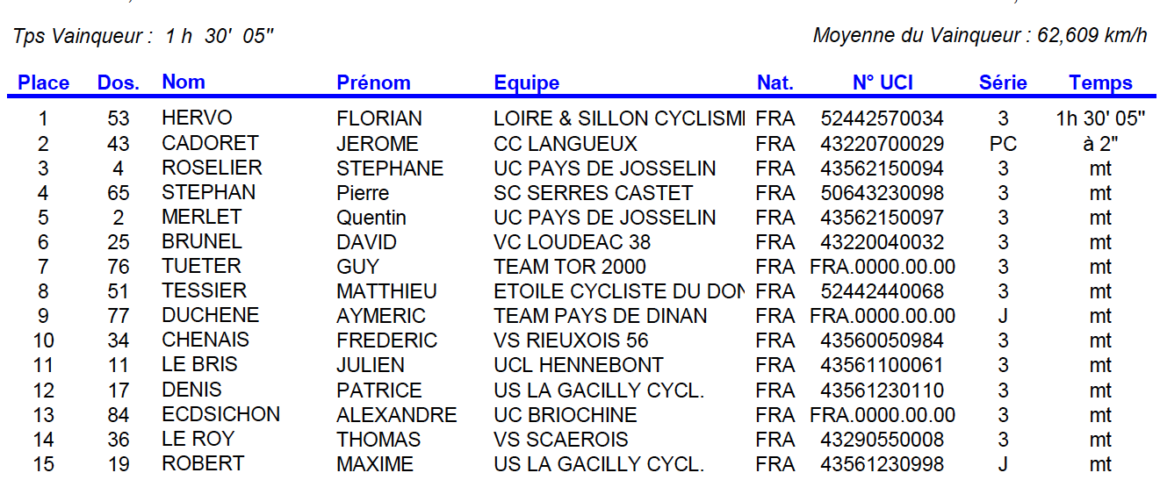The height and width of the screenshot is (480, 1160).
Task: Select the team VC LOUDEAC 38
Action: click(572, 242)
